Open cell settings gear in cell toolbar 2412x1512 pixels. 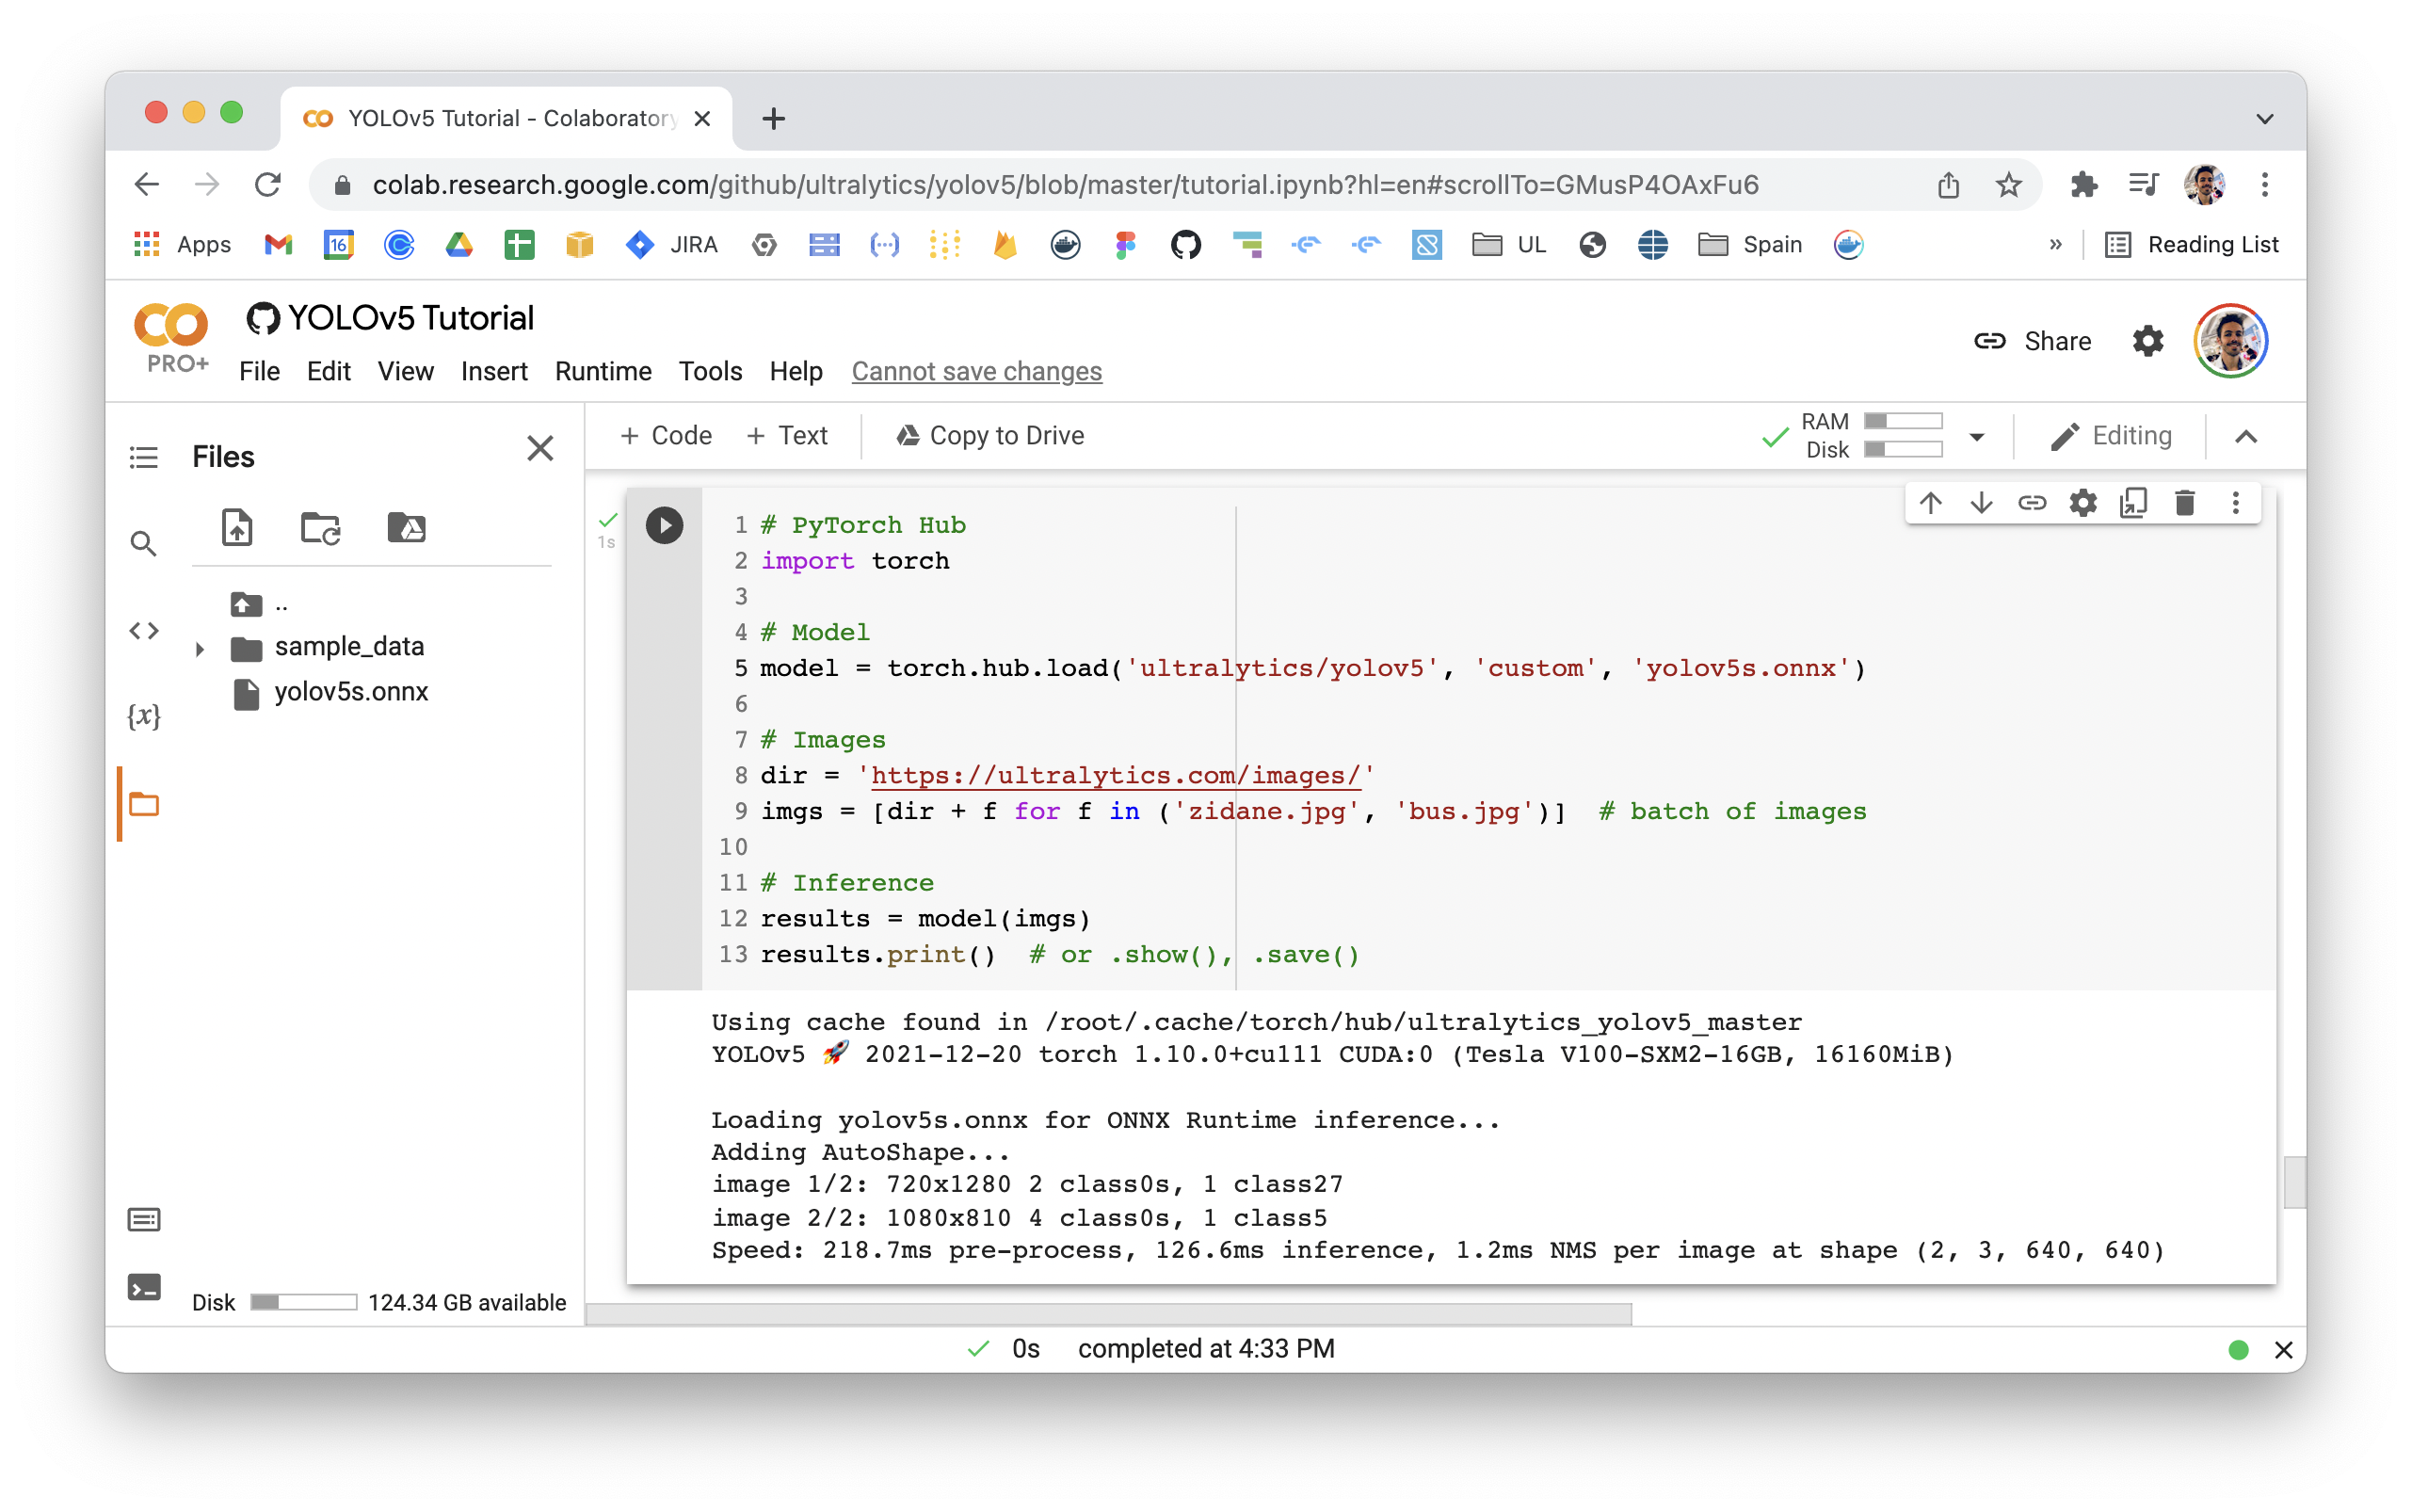coord(2082,503)
